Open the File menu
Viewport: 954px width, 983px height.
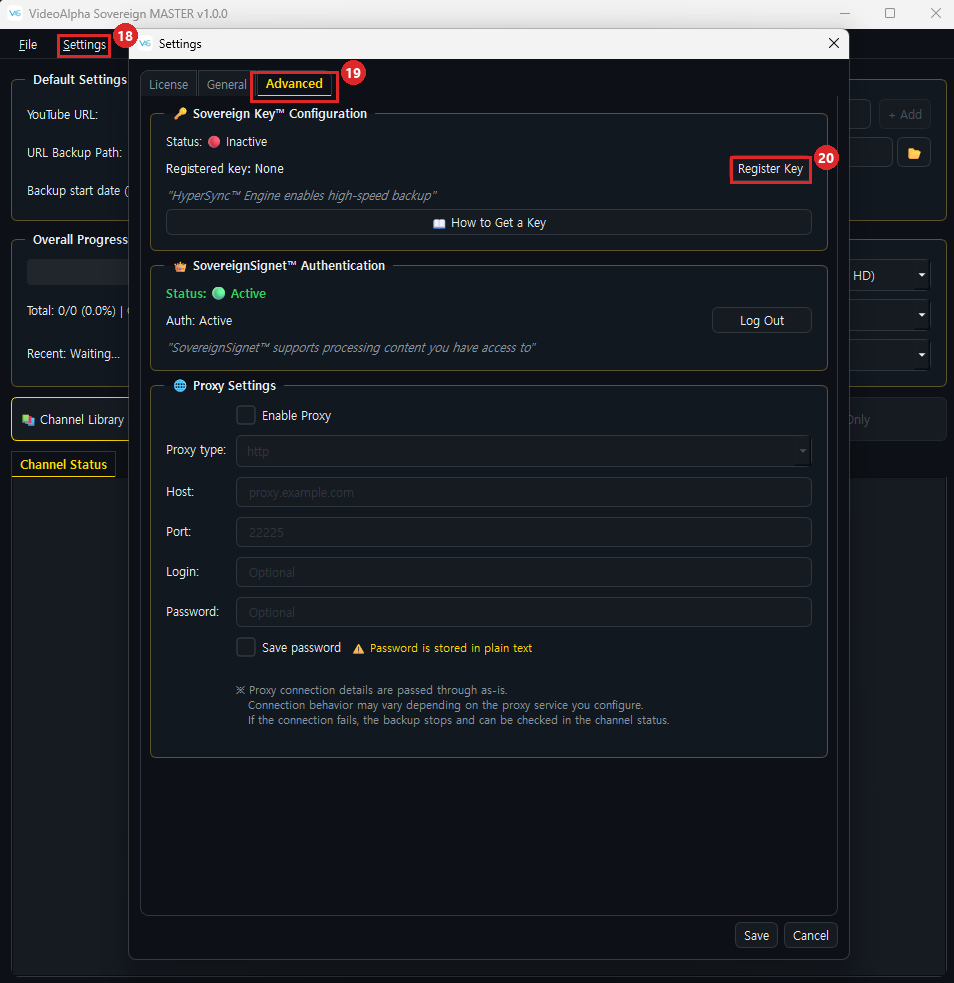click(28, 45)
